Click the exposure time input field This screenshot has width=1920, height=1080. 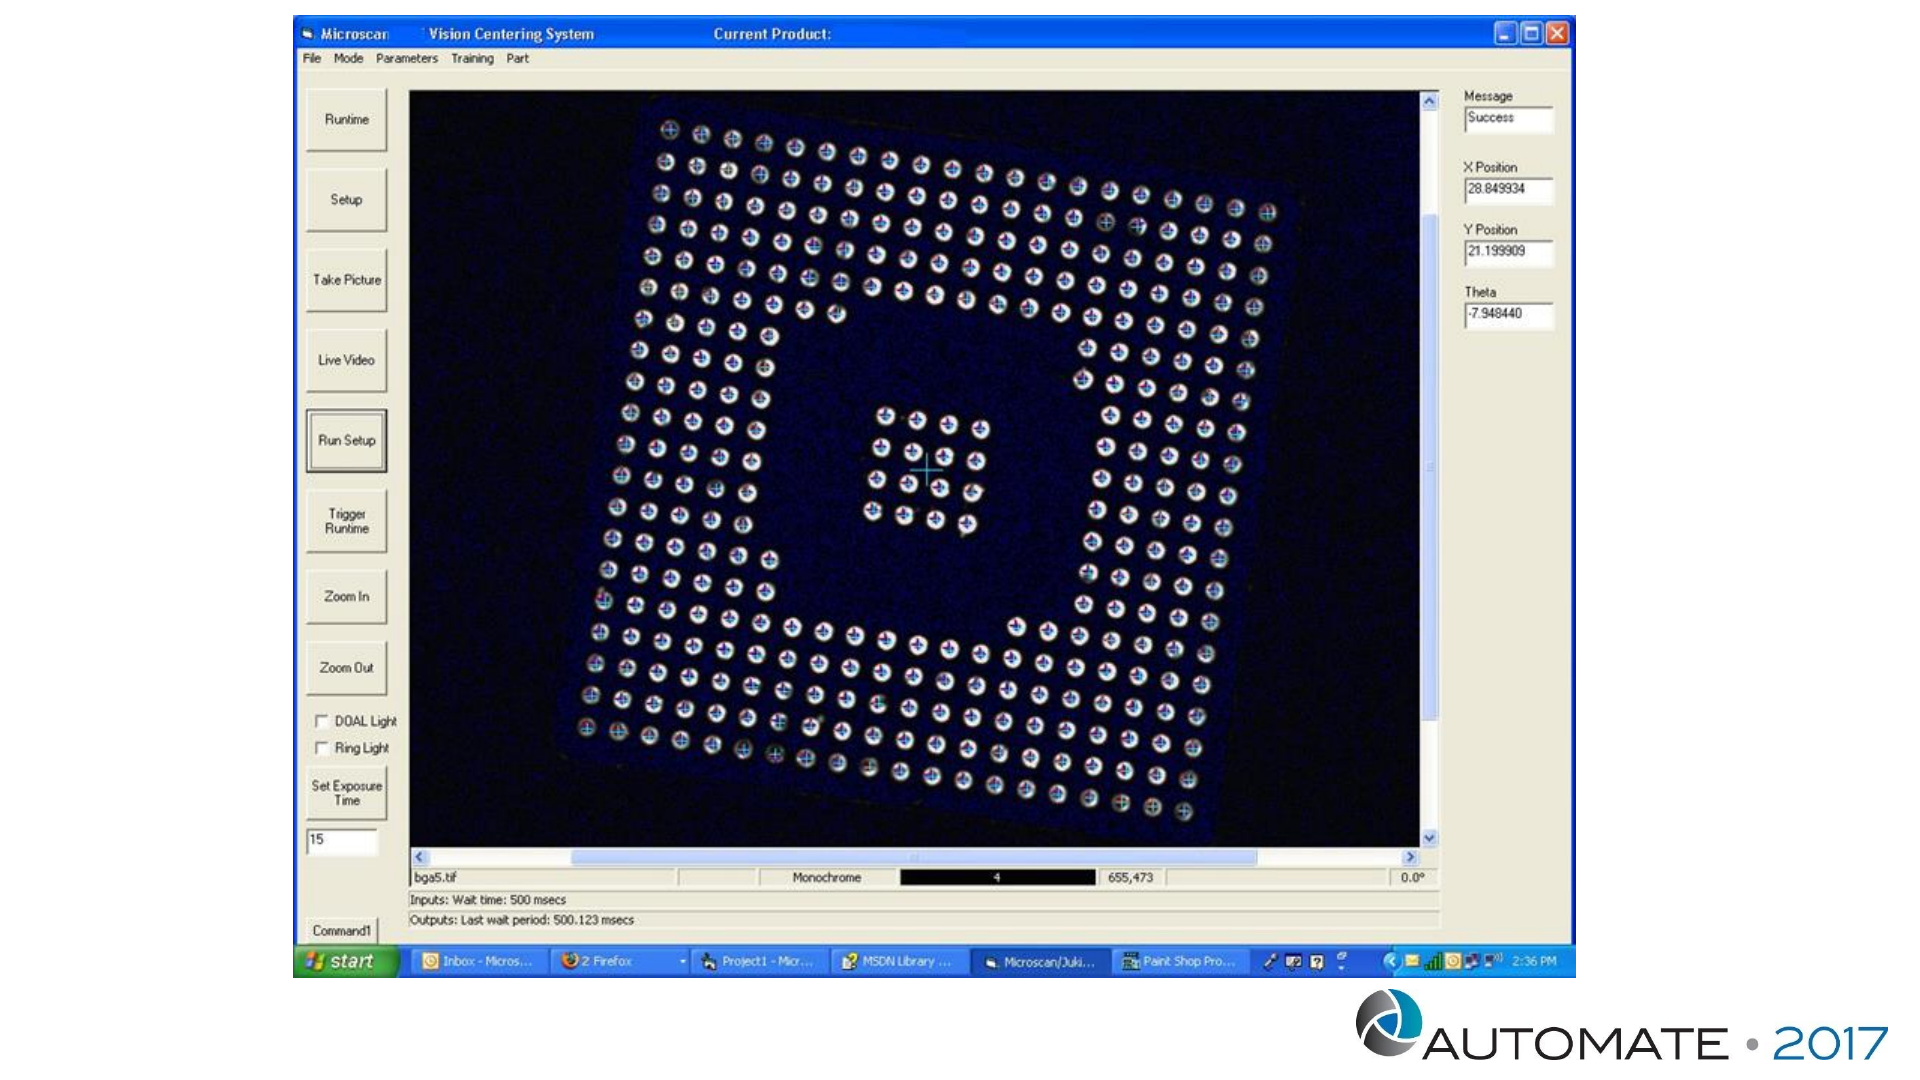click(342, 841)
